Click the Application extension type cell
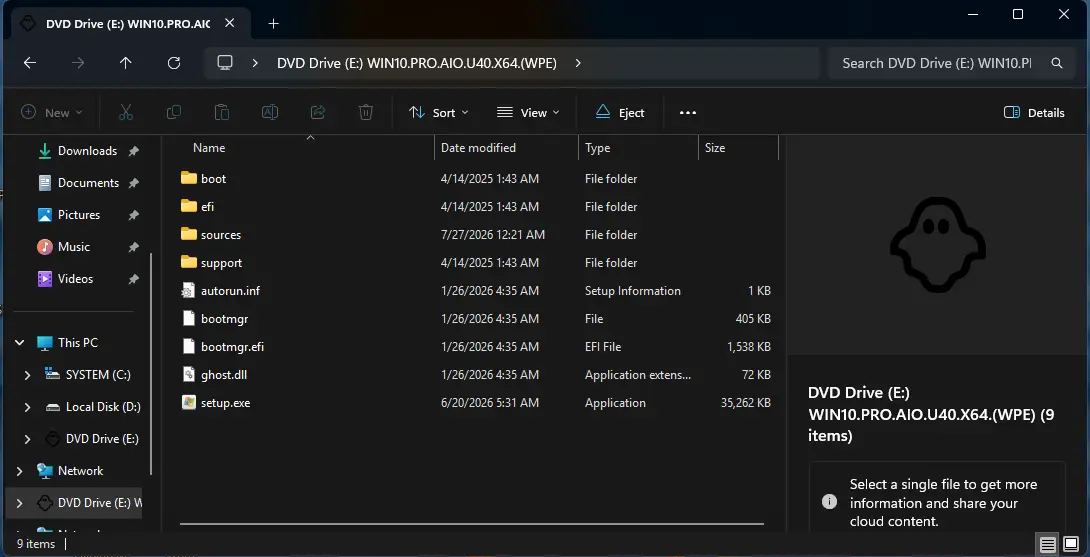This screenshot has width=1090, height=557. pyautogui.click(x=637, y=375)
